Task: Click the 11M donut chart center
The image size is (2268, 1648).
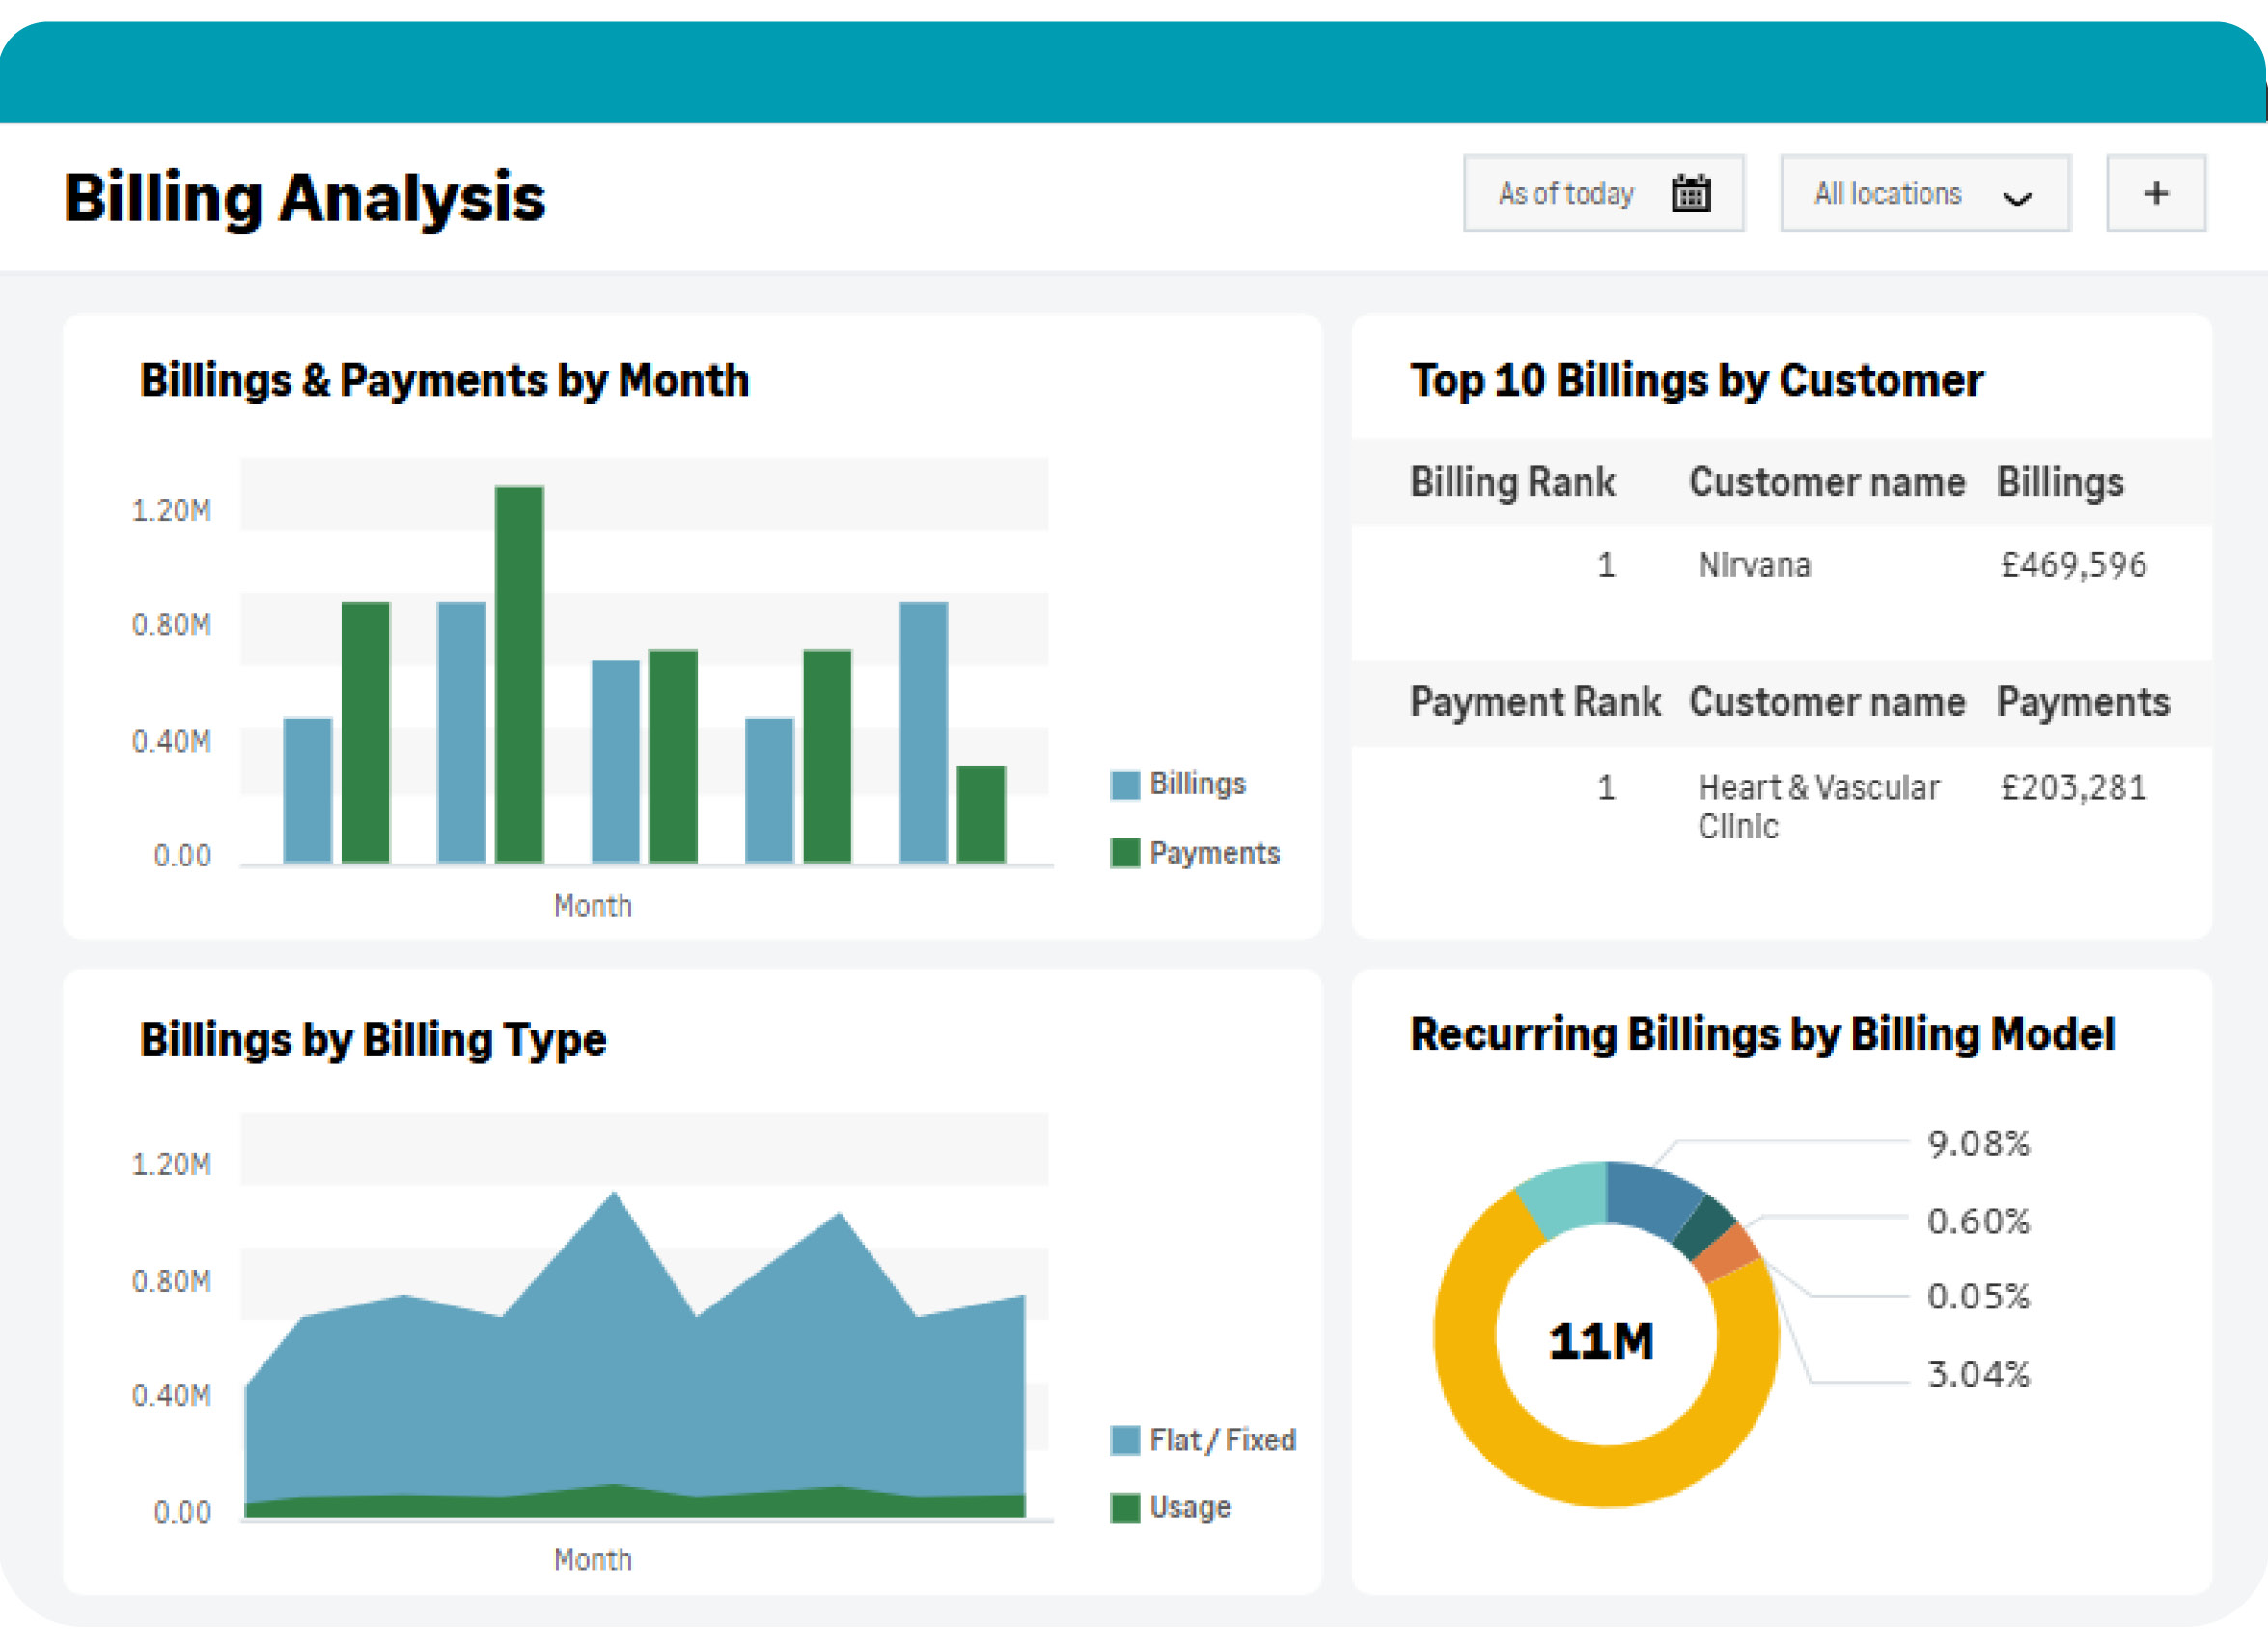Action: (x=1603, y=1339)
